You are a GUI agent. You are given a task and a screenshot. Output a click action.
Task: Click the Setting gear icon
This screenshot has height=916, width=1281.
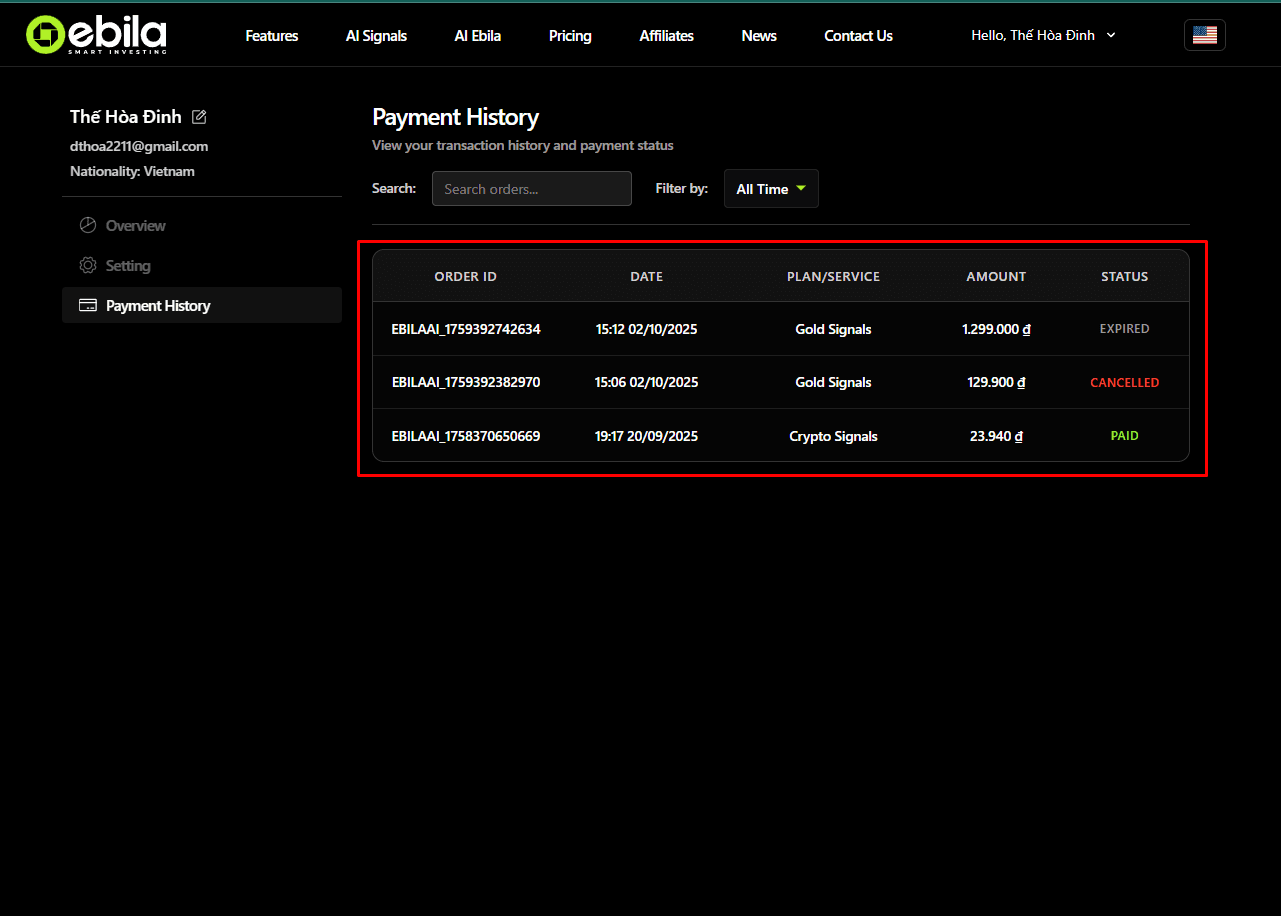pyautogui.click(x=87, y=265)
